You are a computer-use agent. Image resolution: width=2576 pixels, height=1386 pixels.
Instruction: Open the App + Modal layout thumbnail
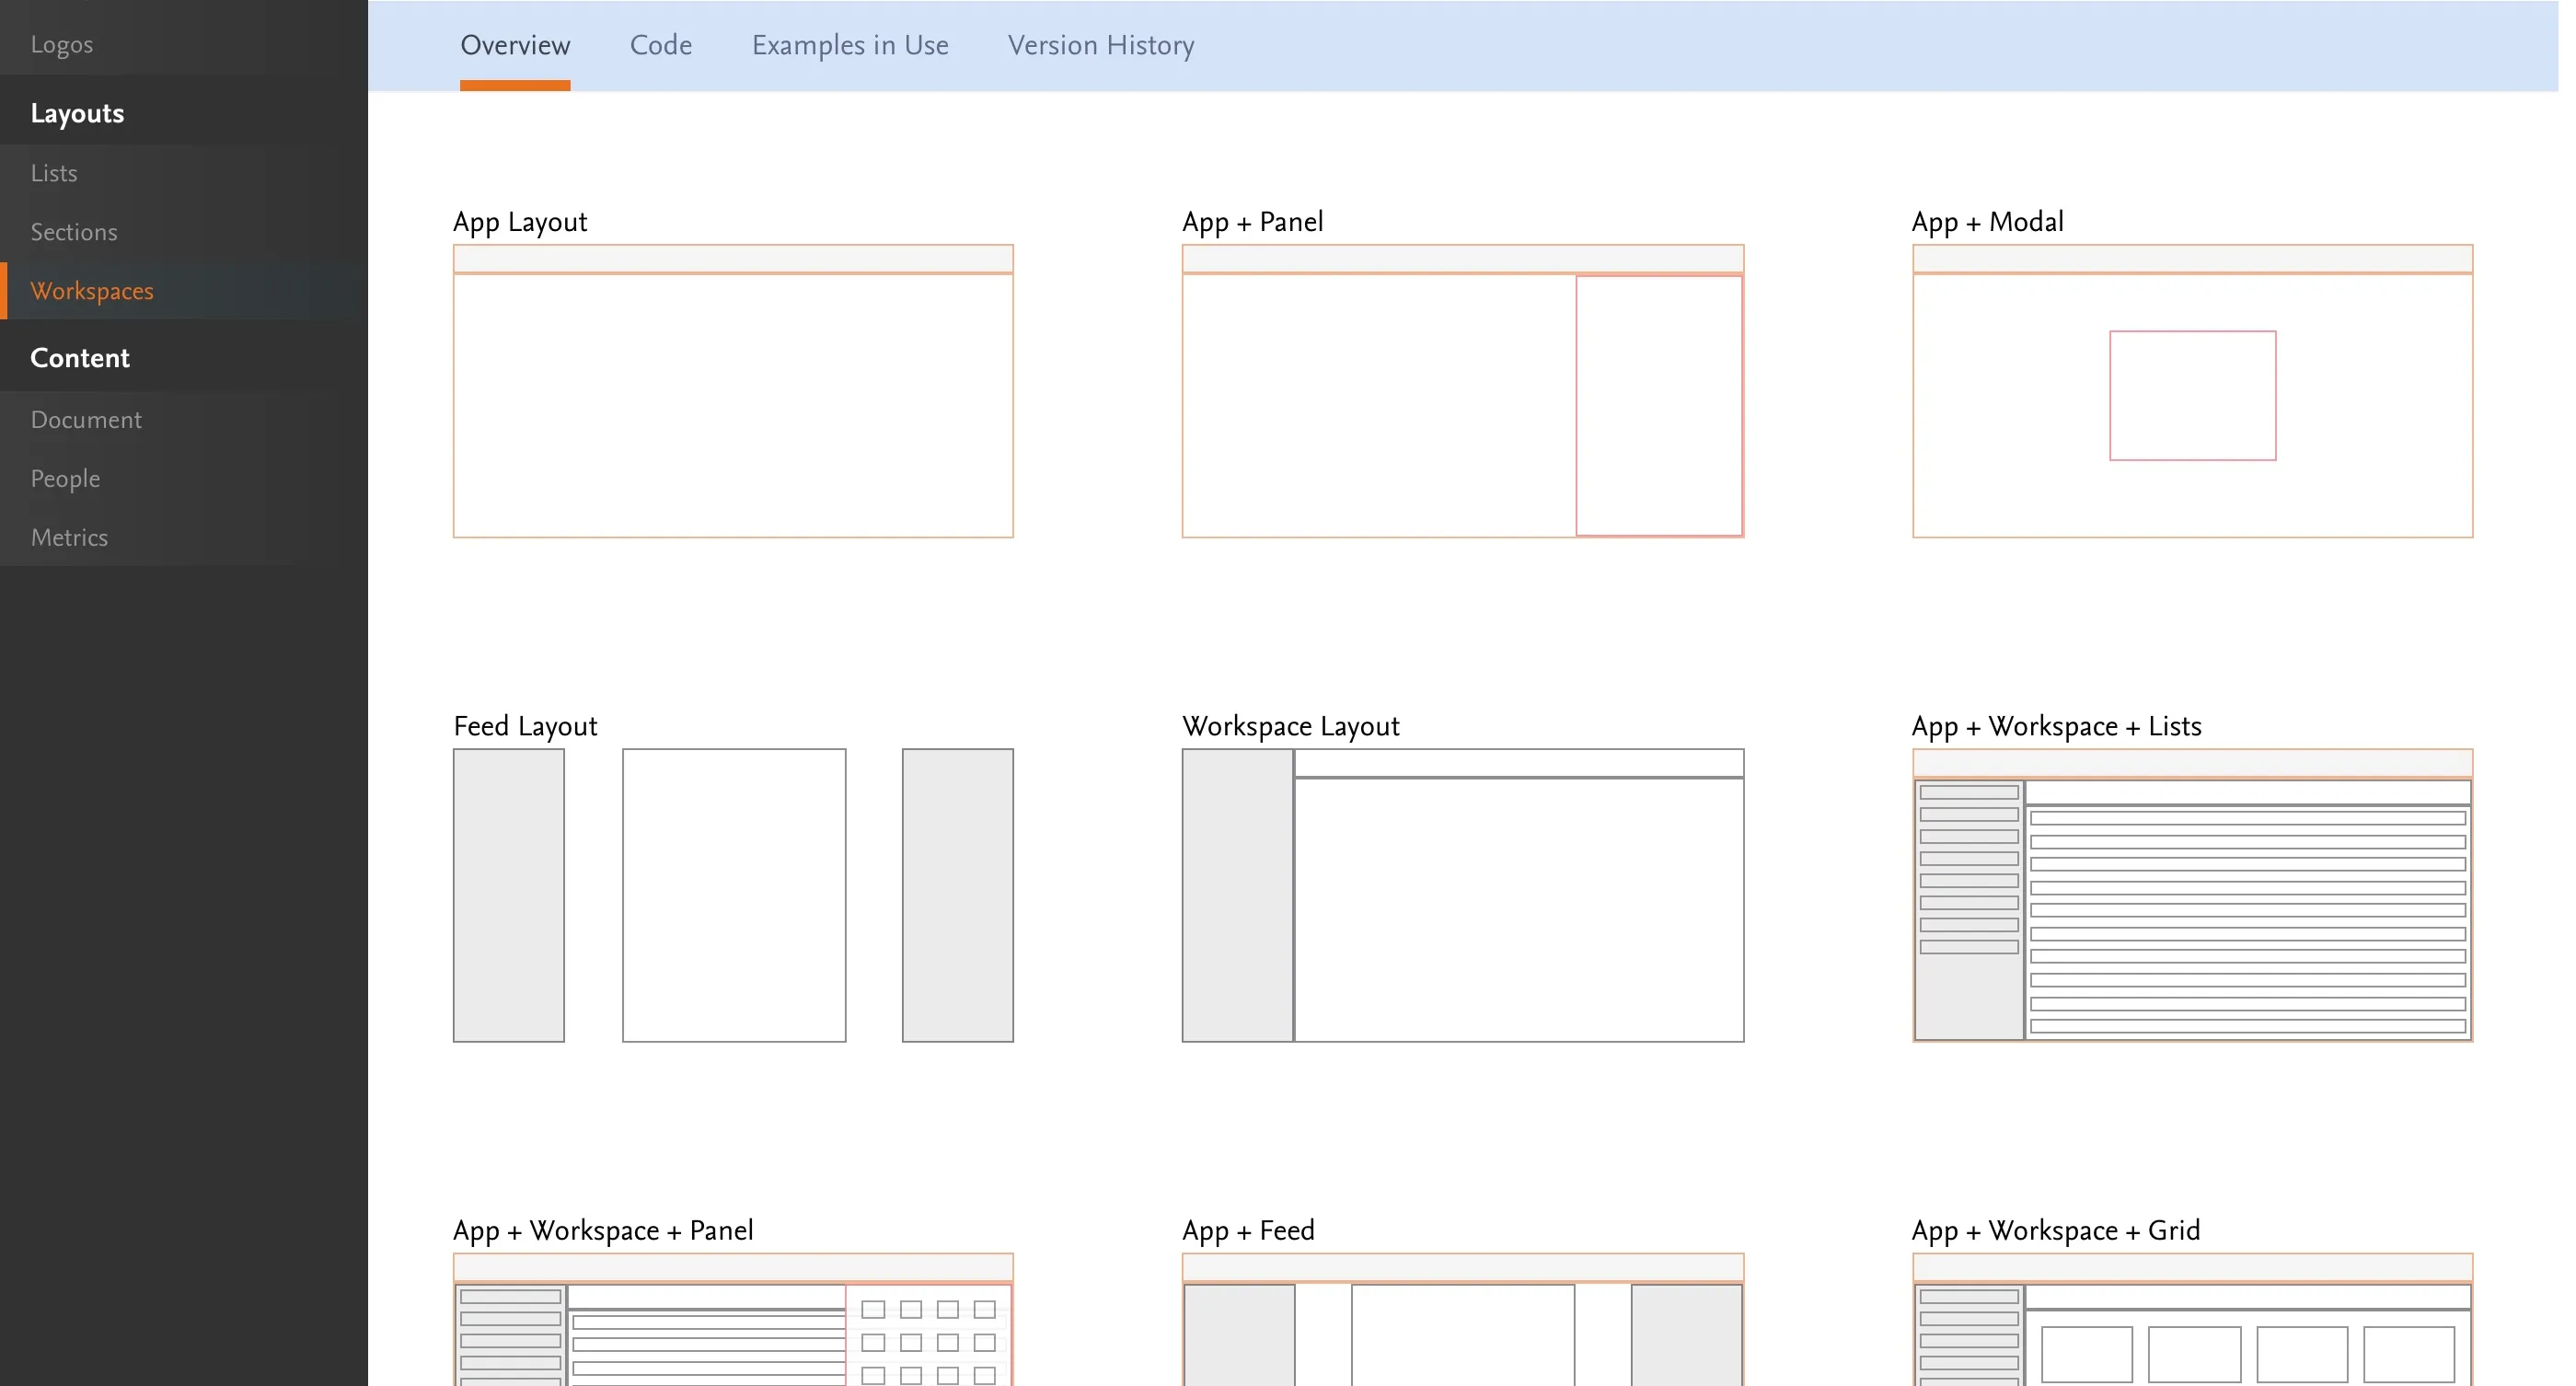pyautogui.click(x=2193, y=391)
